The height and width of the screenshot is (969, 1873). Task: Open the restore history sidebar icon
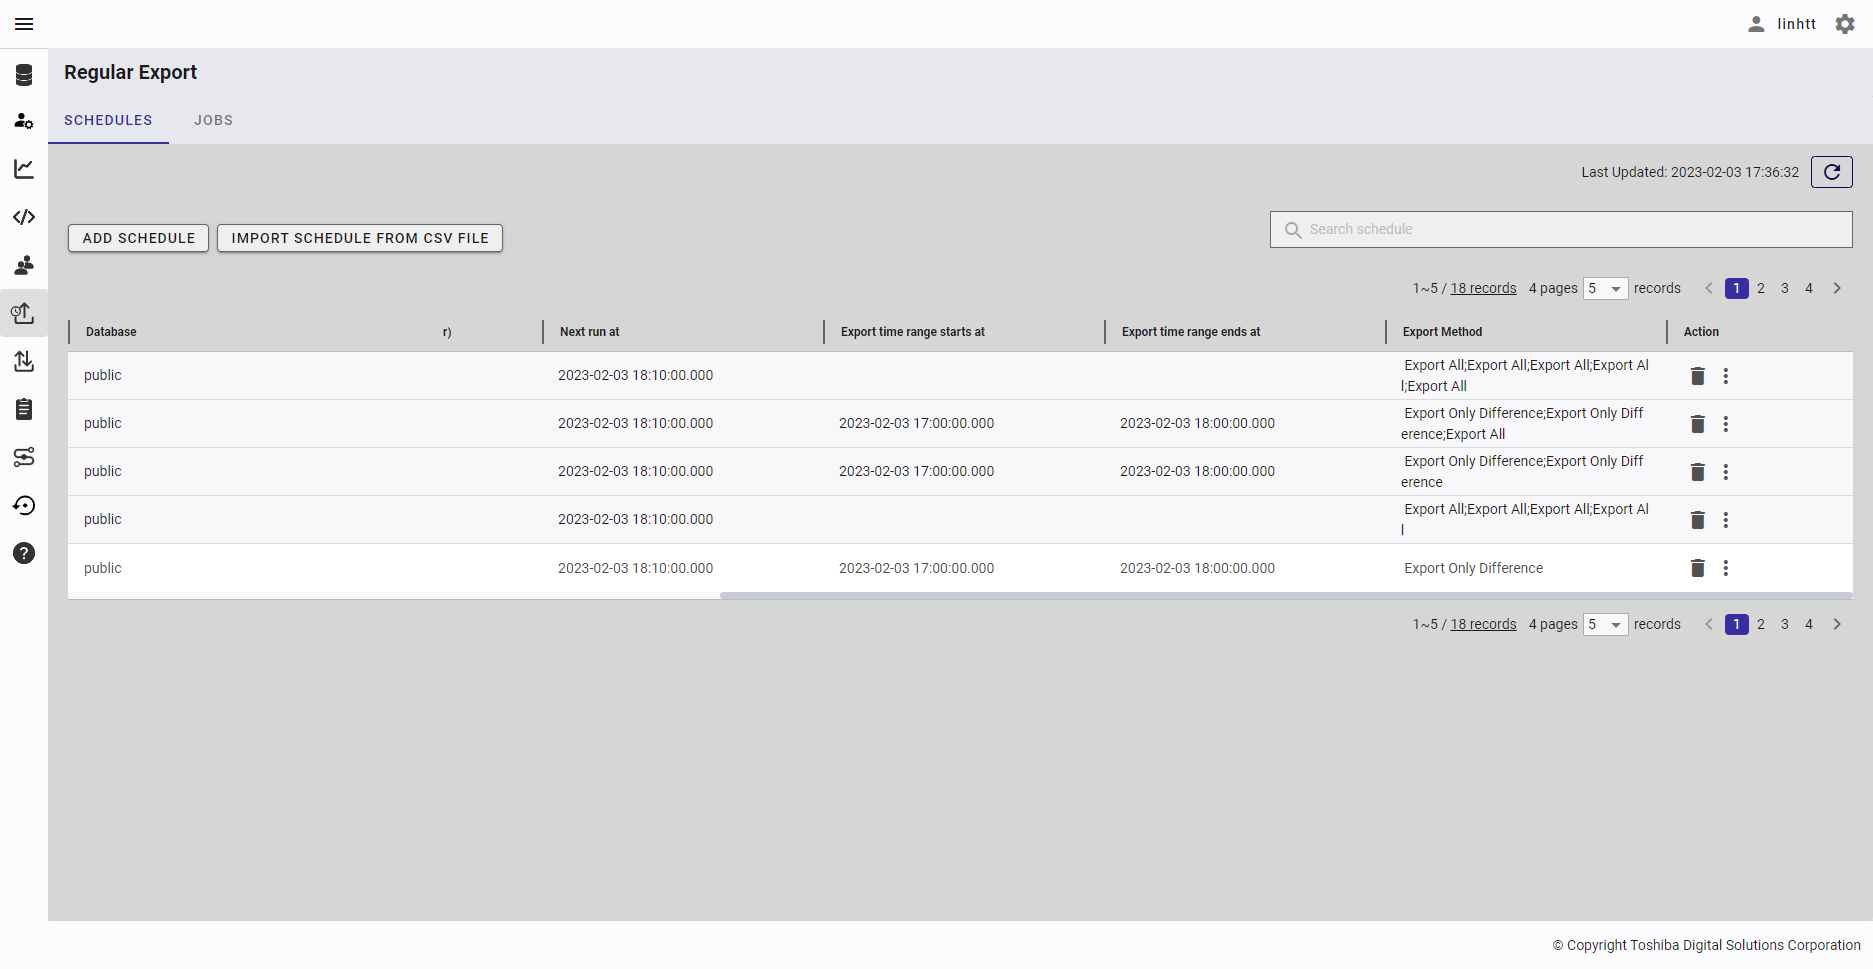click(24, 505)
